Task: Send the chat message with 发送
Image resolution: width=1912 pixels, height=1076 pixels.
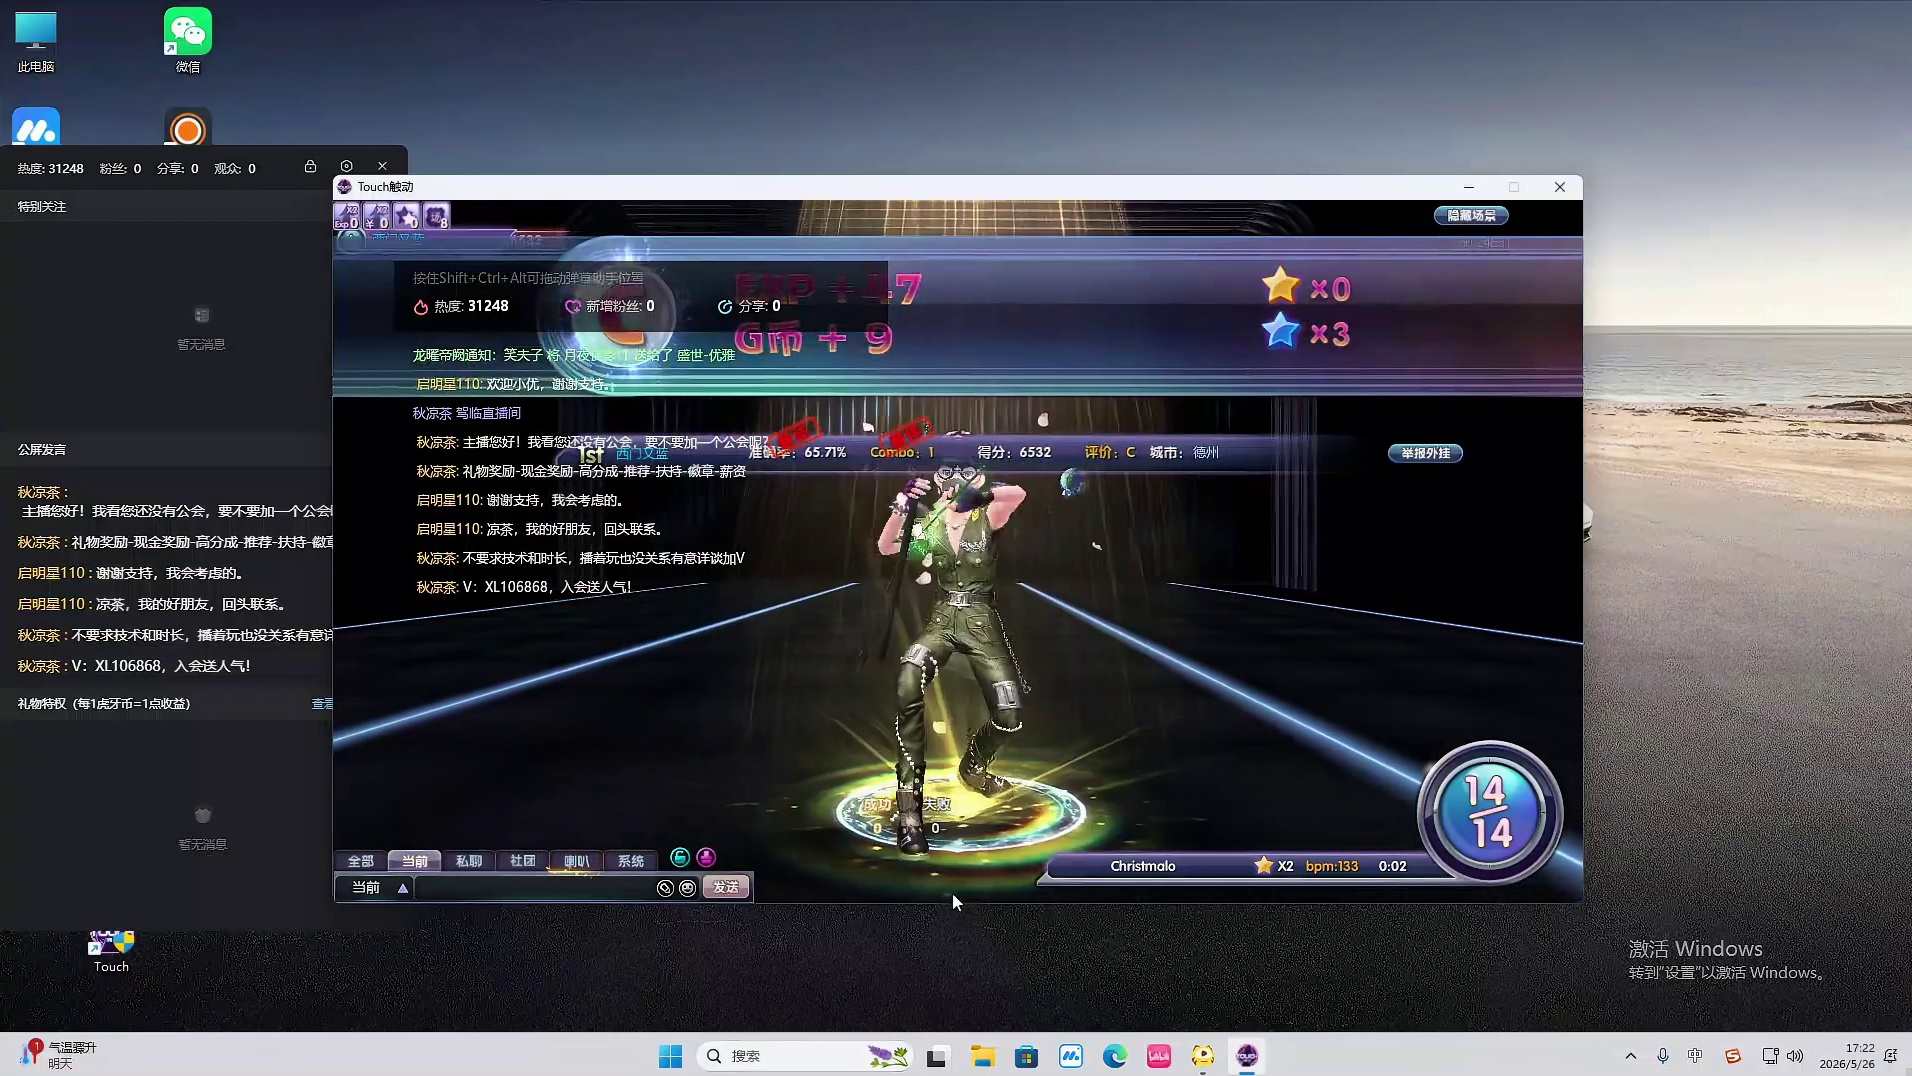Action: (726, 887)
